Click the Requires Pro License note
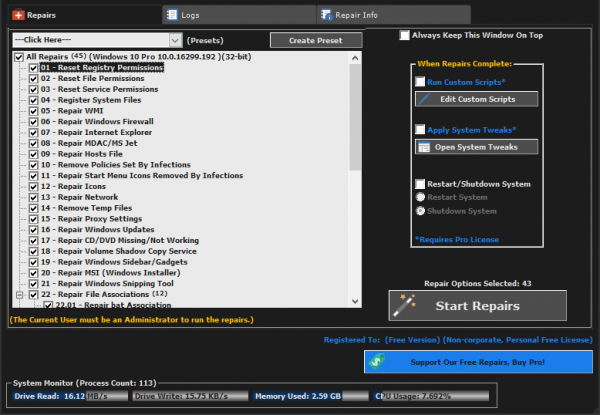The width and height of the screenshot is (600, 415). tap(457, 240)
